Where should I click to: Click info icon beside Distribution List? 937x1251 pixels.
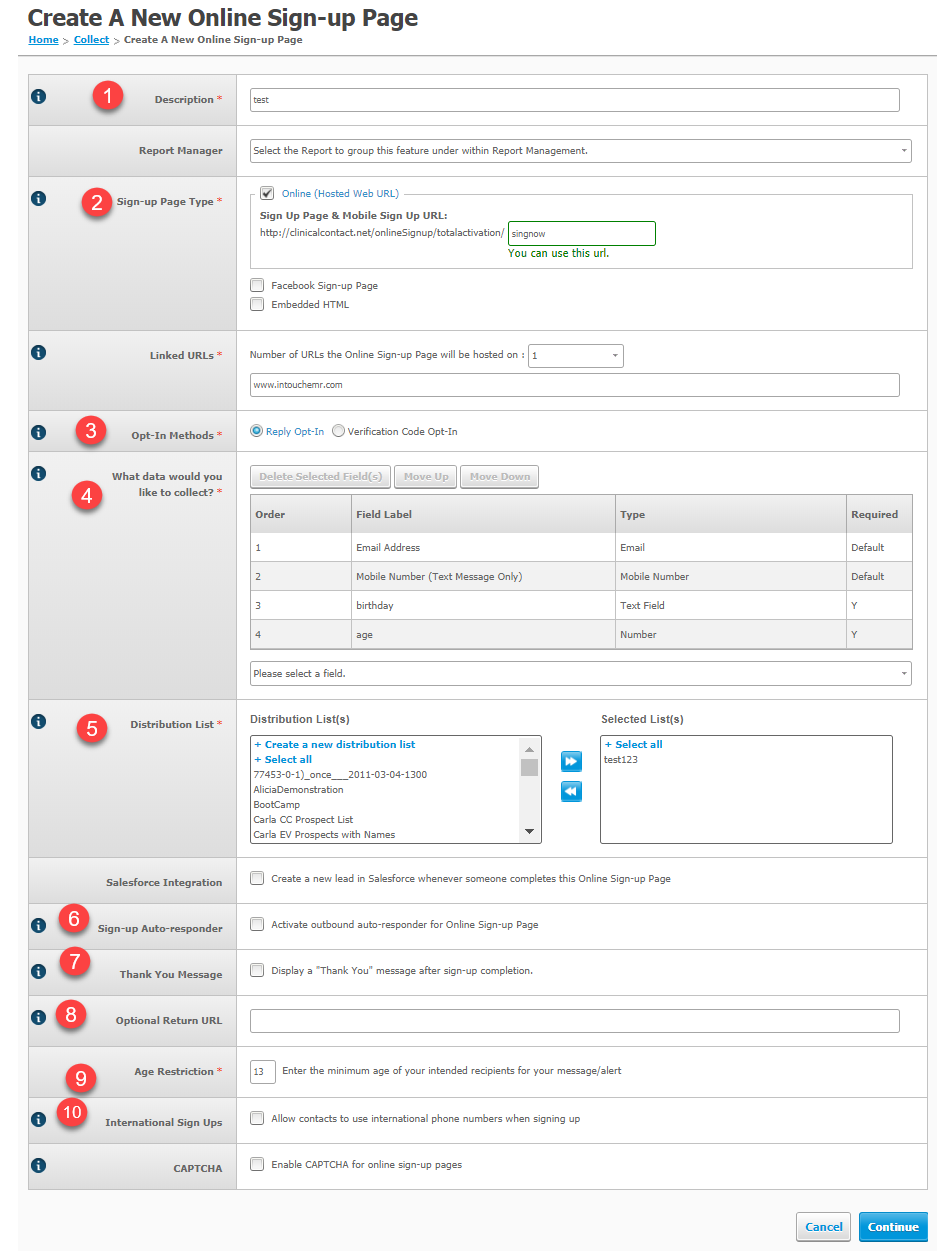pyautogui.click(x=39, y=721)
